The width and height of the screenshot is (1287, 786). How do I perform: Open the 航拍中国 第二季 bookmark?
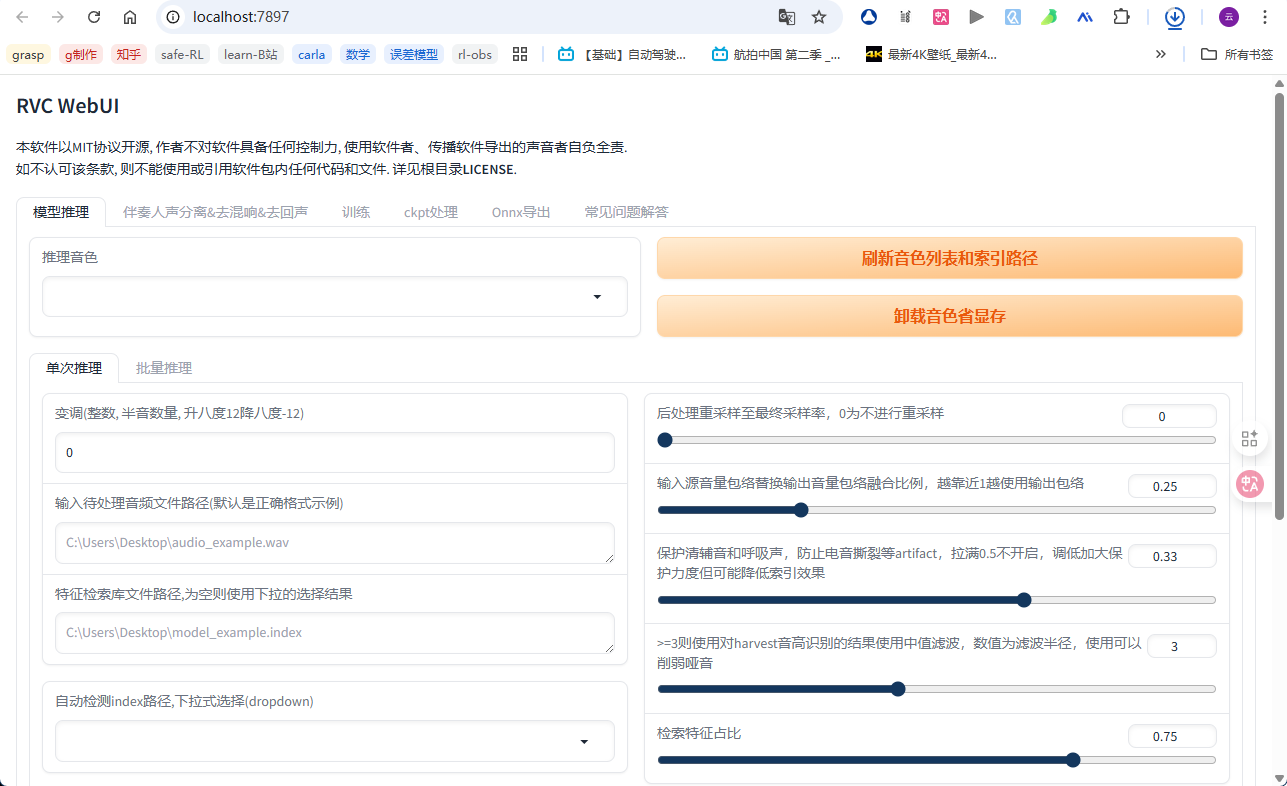776,54
